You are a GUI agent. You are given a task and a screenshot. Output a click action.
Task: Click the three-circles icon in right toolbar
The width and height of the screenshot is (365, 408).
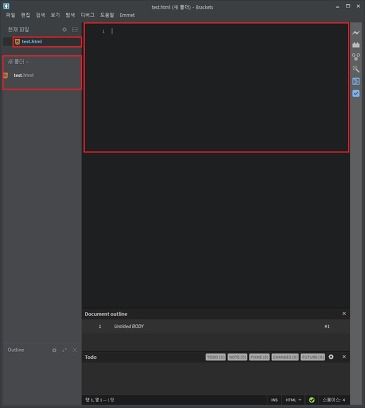[x=356, y=57]
